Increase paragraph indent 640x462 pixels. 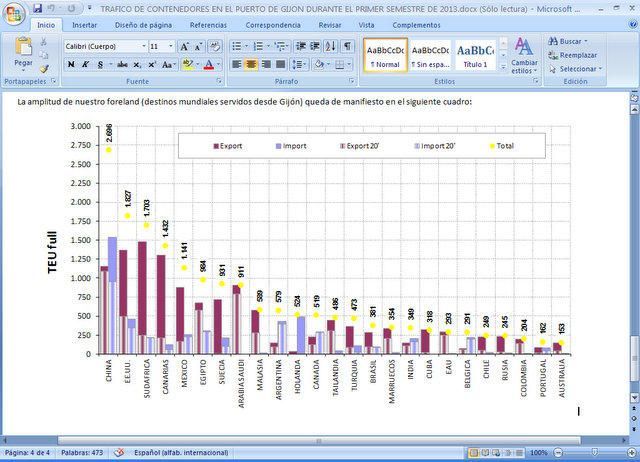tap(315, 46)
